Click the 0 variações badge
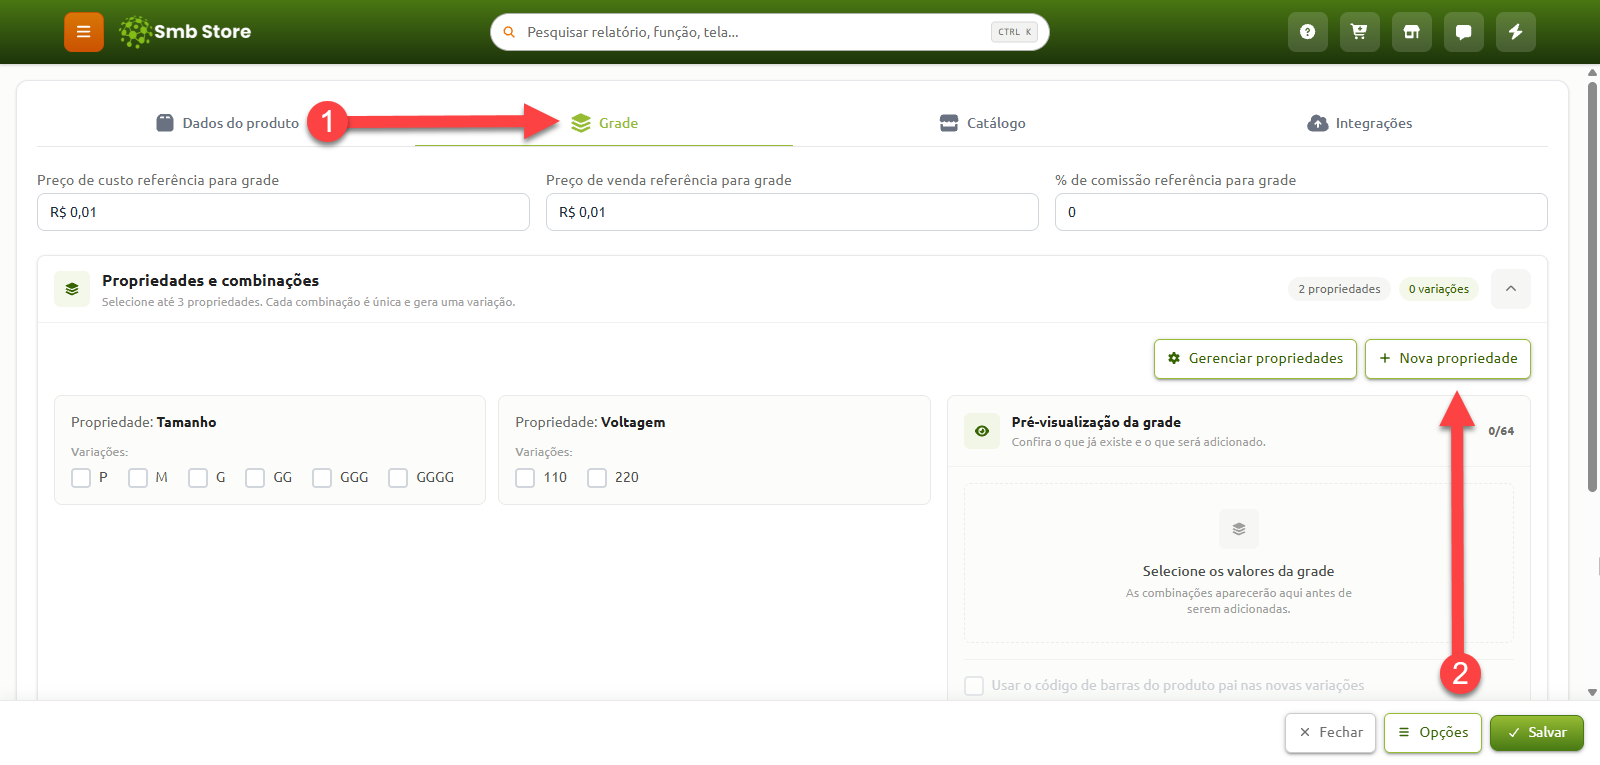Image resolution: width=1600 pixels, height=765 pixels. pyautogui.click(x=1438, y=289)
